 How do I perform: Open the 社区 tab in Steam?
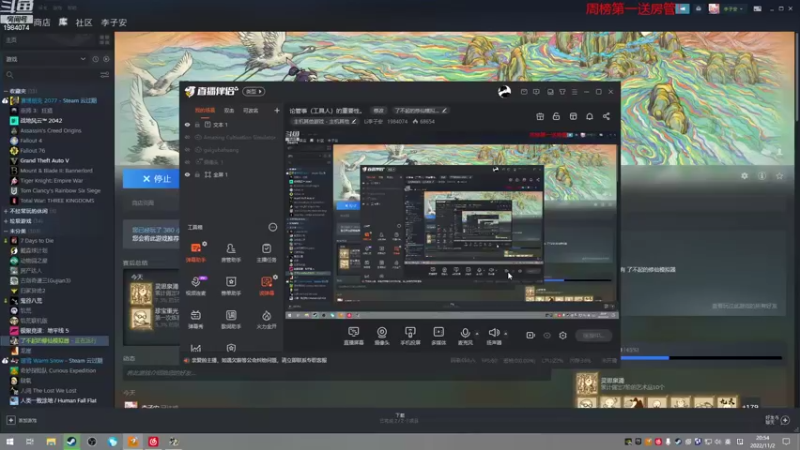[84, 22]
